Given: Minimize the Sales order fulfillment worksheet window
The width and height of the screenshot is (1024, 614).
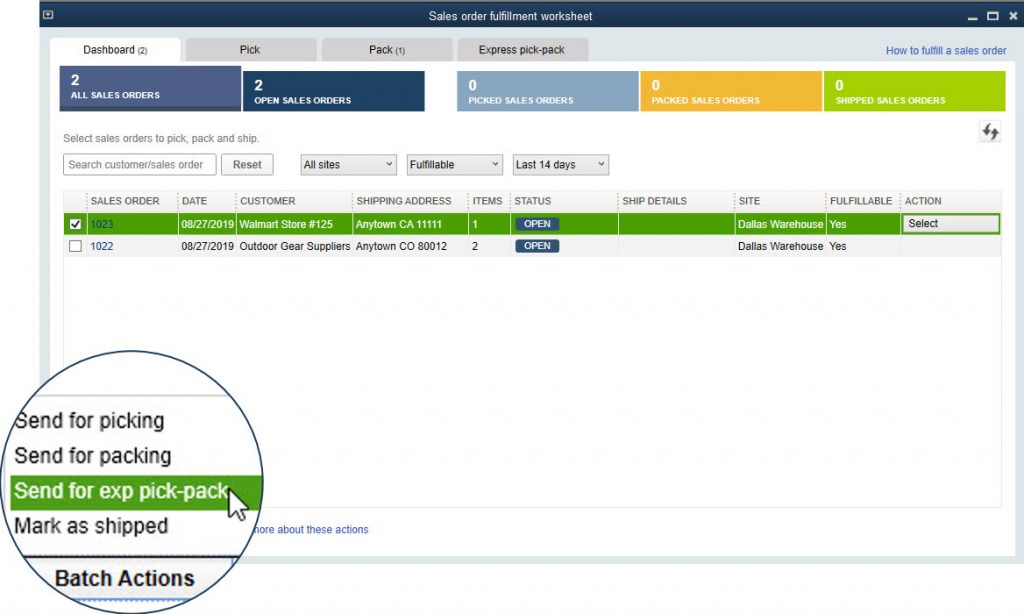Looking at the screenshot, I should tap(972, 16).
